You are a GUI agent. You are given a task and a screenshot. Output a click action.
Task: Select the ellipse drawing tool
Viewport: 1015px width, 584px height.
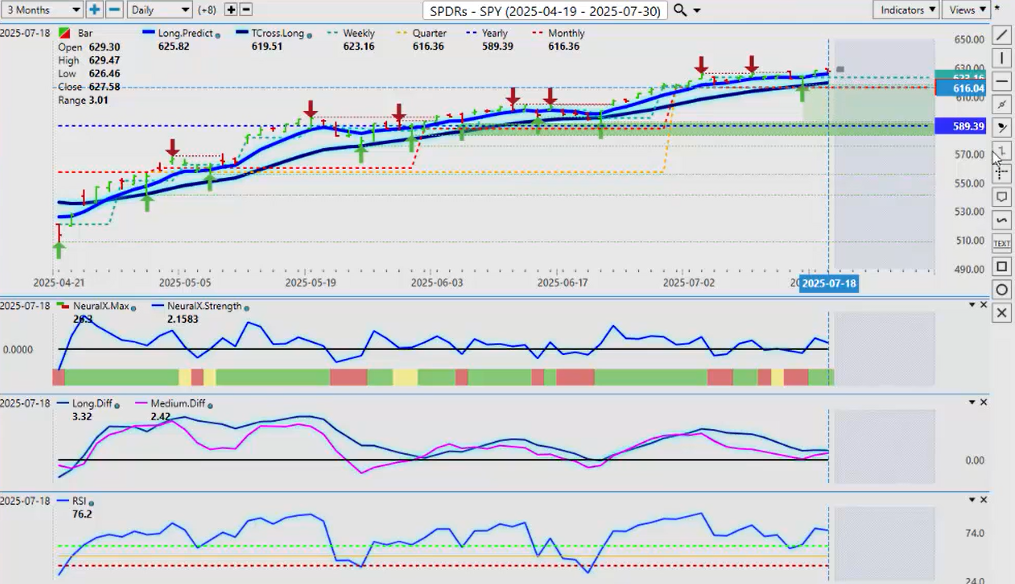tap(1002, 289)
